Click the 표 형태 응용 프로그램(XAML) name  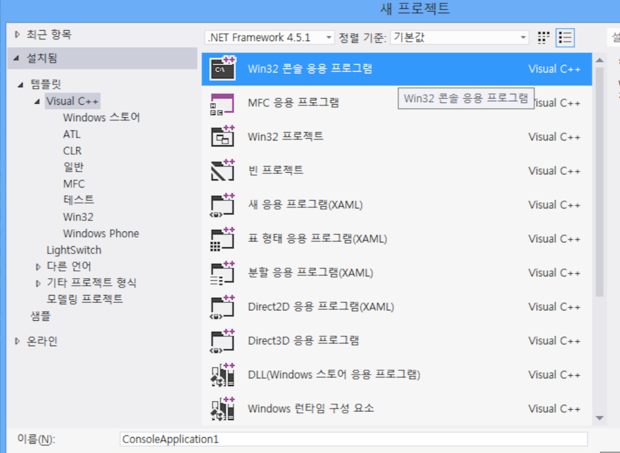click(x=318, y=239)
